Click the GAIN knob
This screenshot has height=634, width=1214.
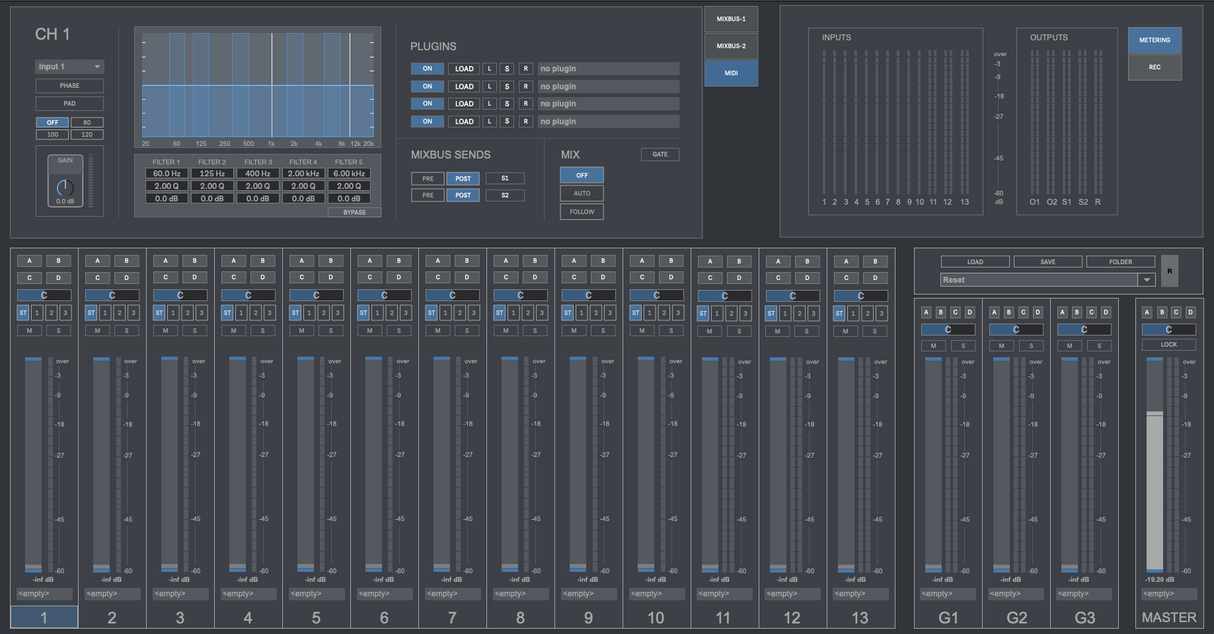(x=65, y=187)
